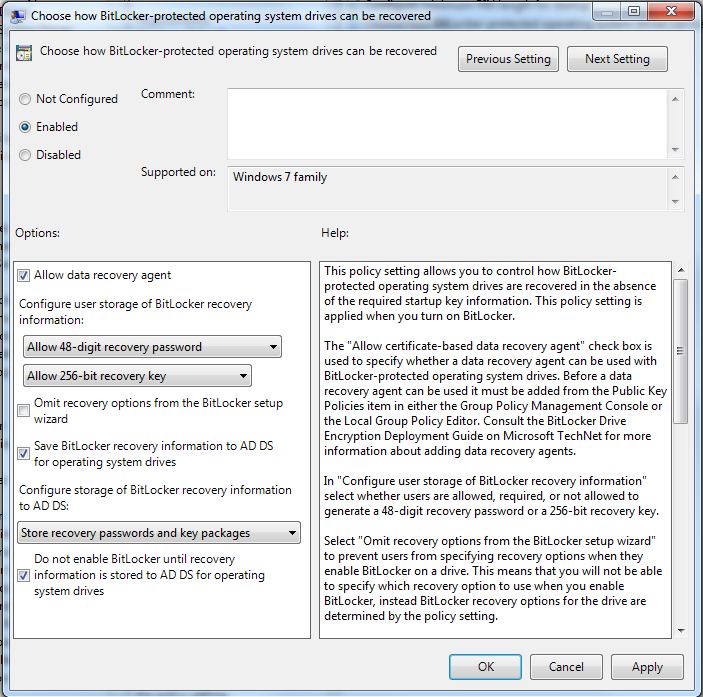
Task: Toggle Do not enable BitLocker until recovery stored
Action: (23, 575)
